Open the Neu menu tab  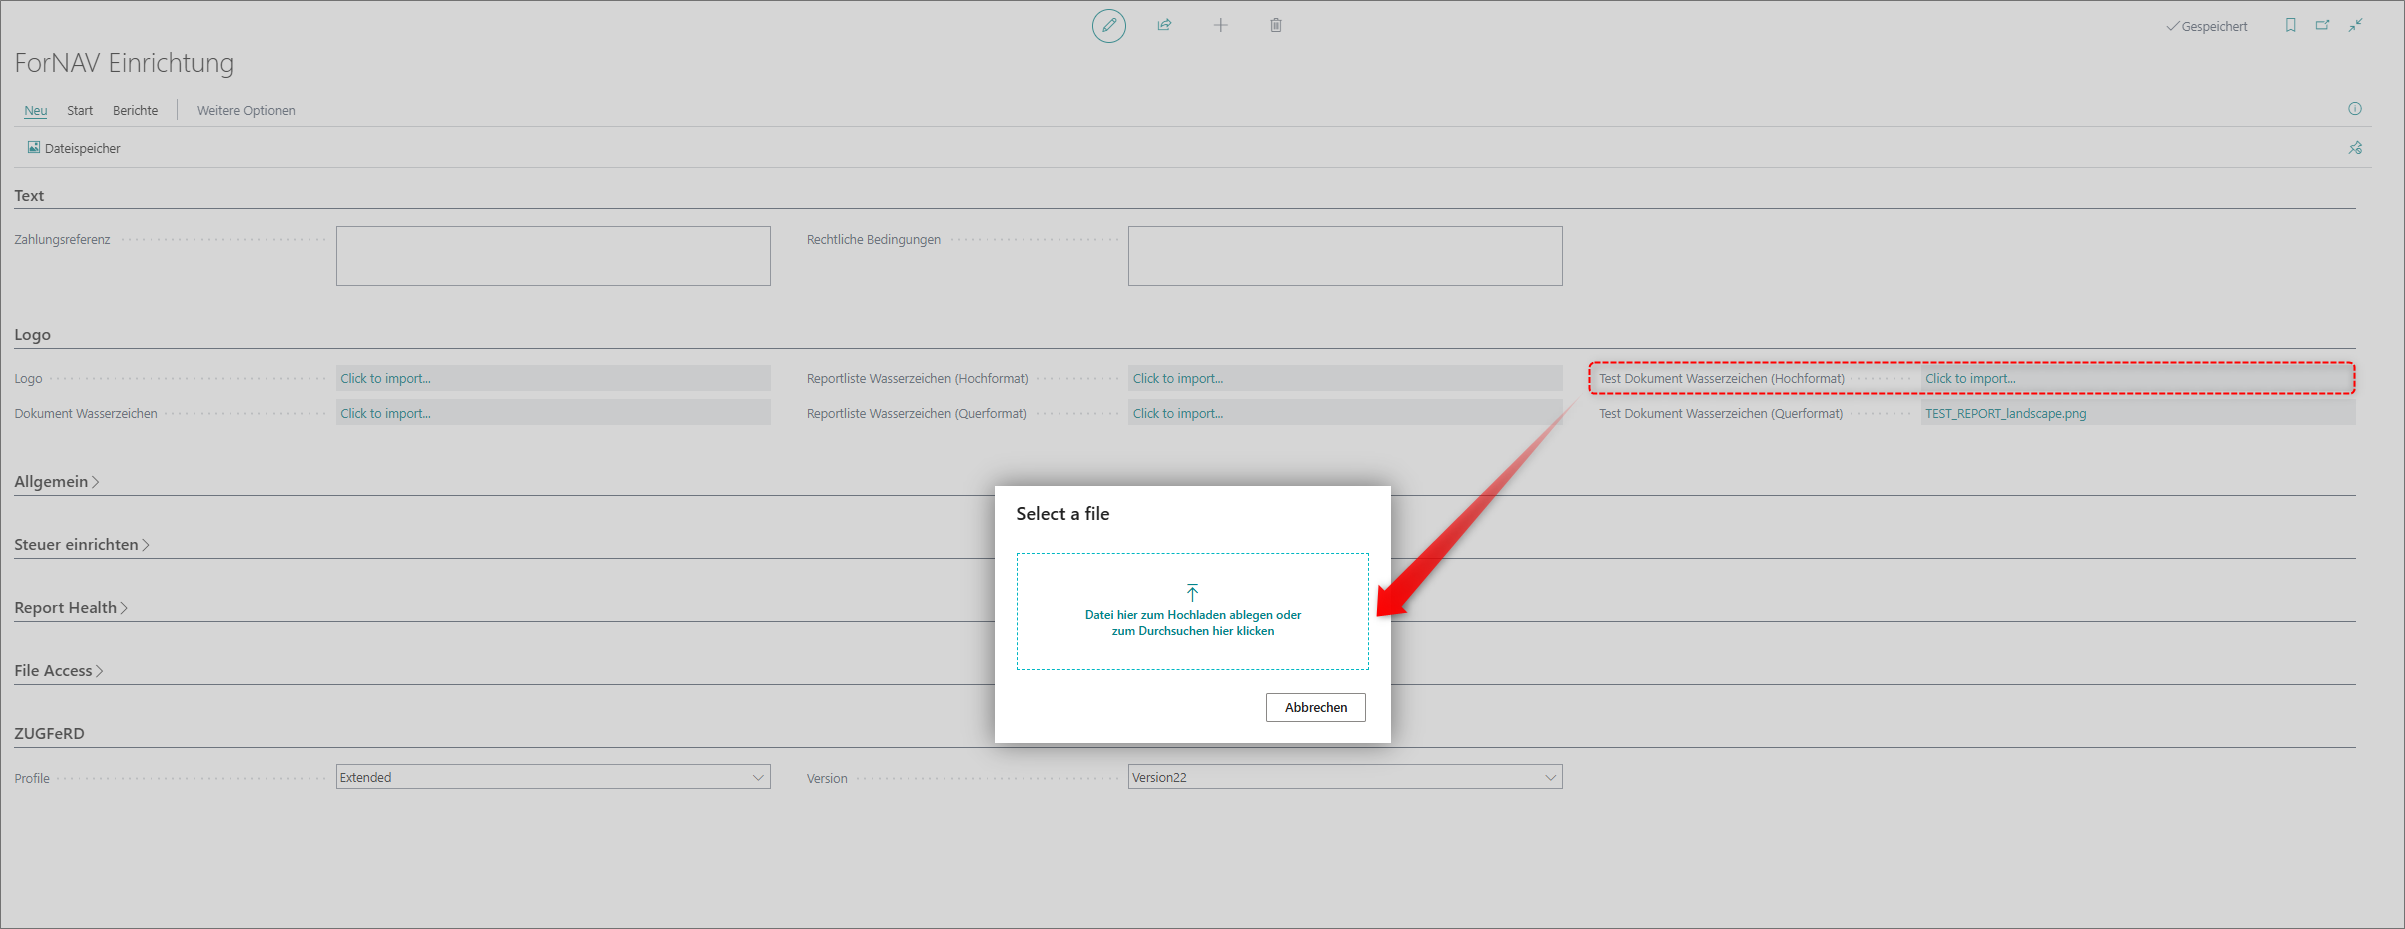pos(36,110)
